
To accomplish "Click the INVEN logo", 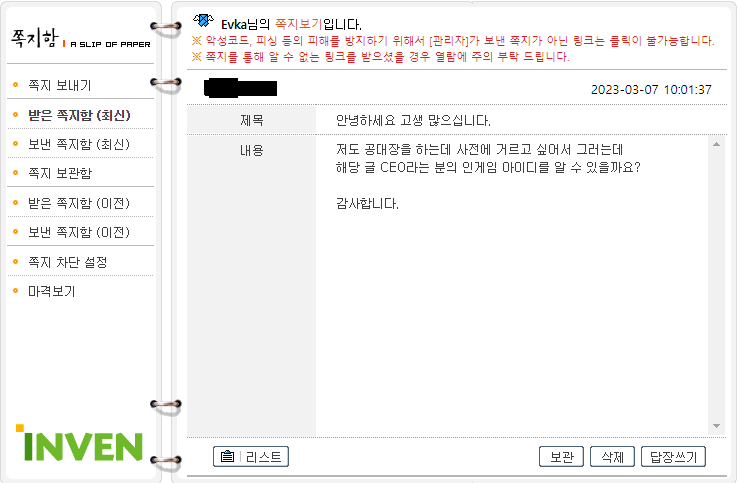I will (x=80, y=443).
